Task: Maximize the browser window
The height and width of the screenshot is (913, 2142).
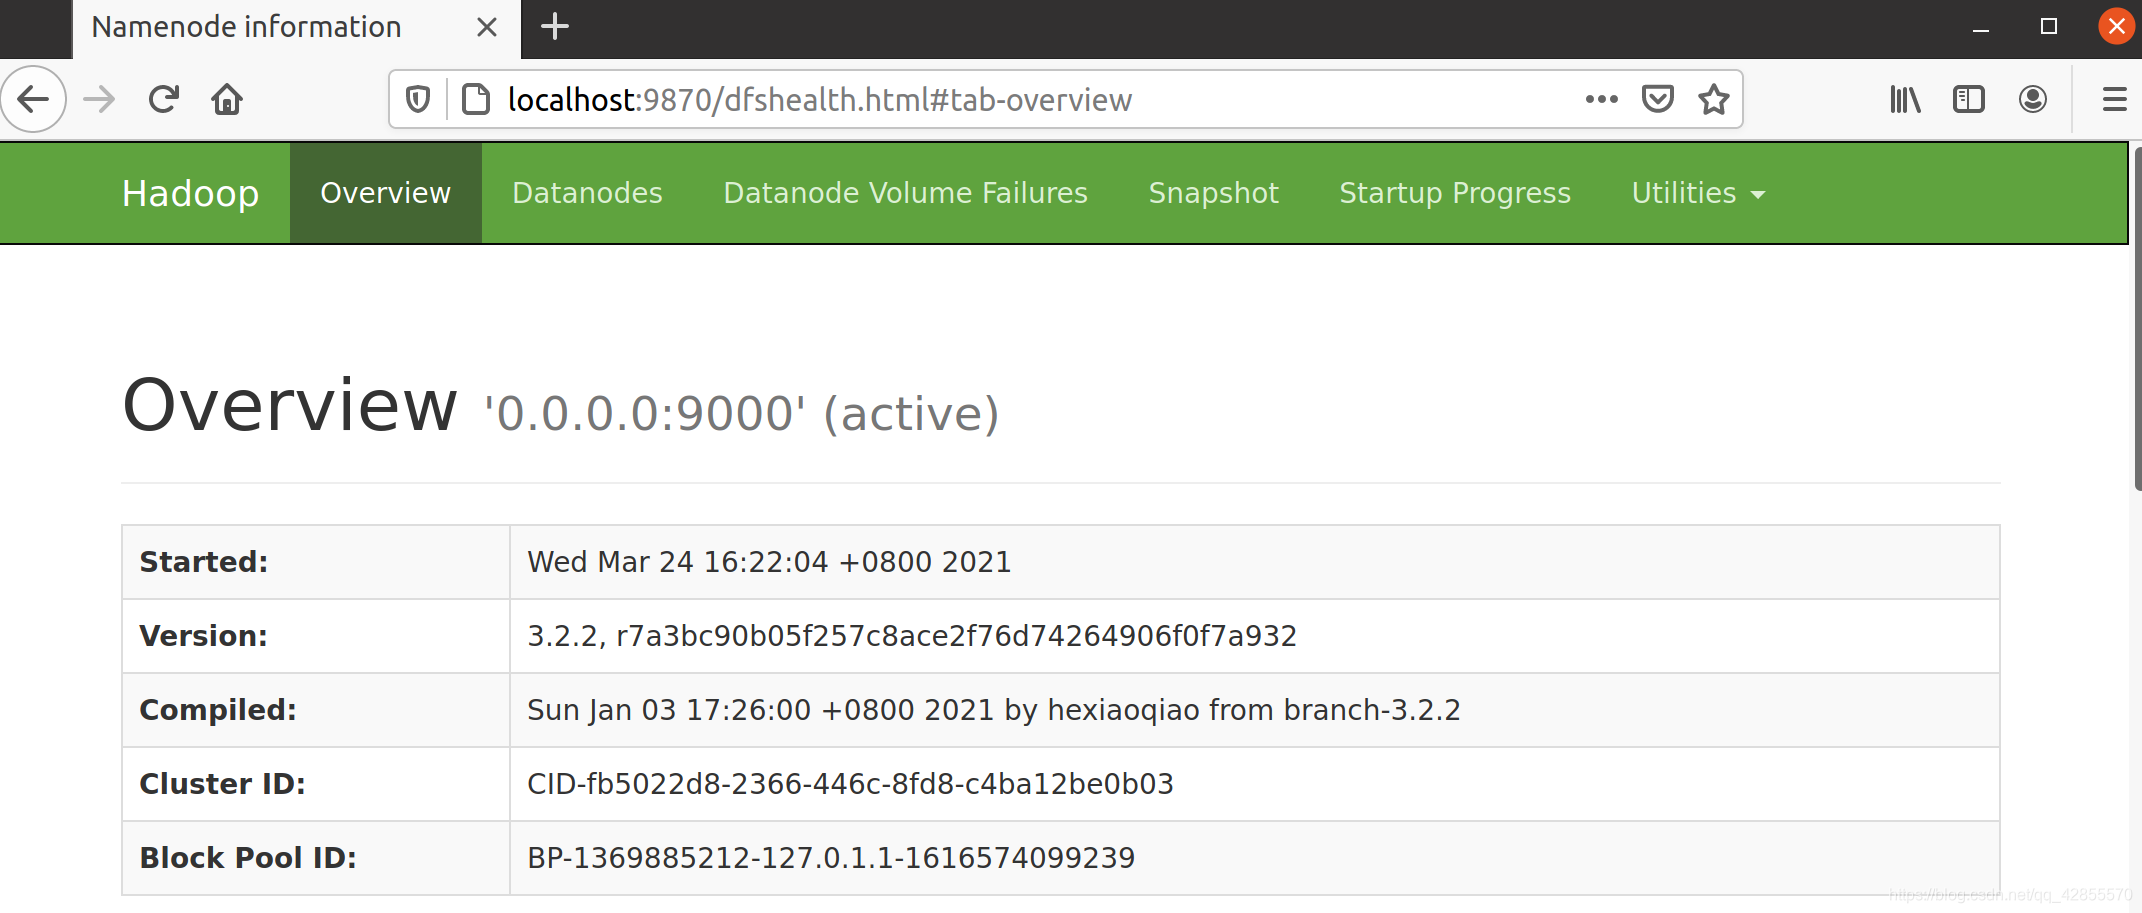Action: tap(2049, 27)
